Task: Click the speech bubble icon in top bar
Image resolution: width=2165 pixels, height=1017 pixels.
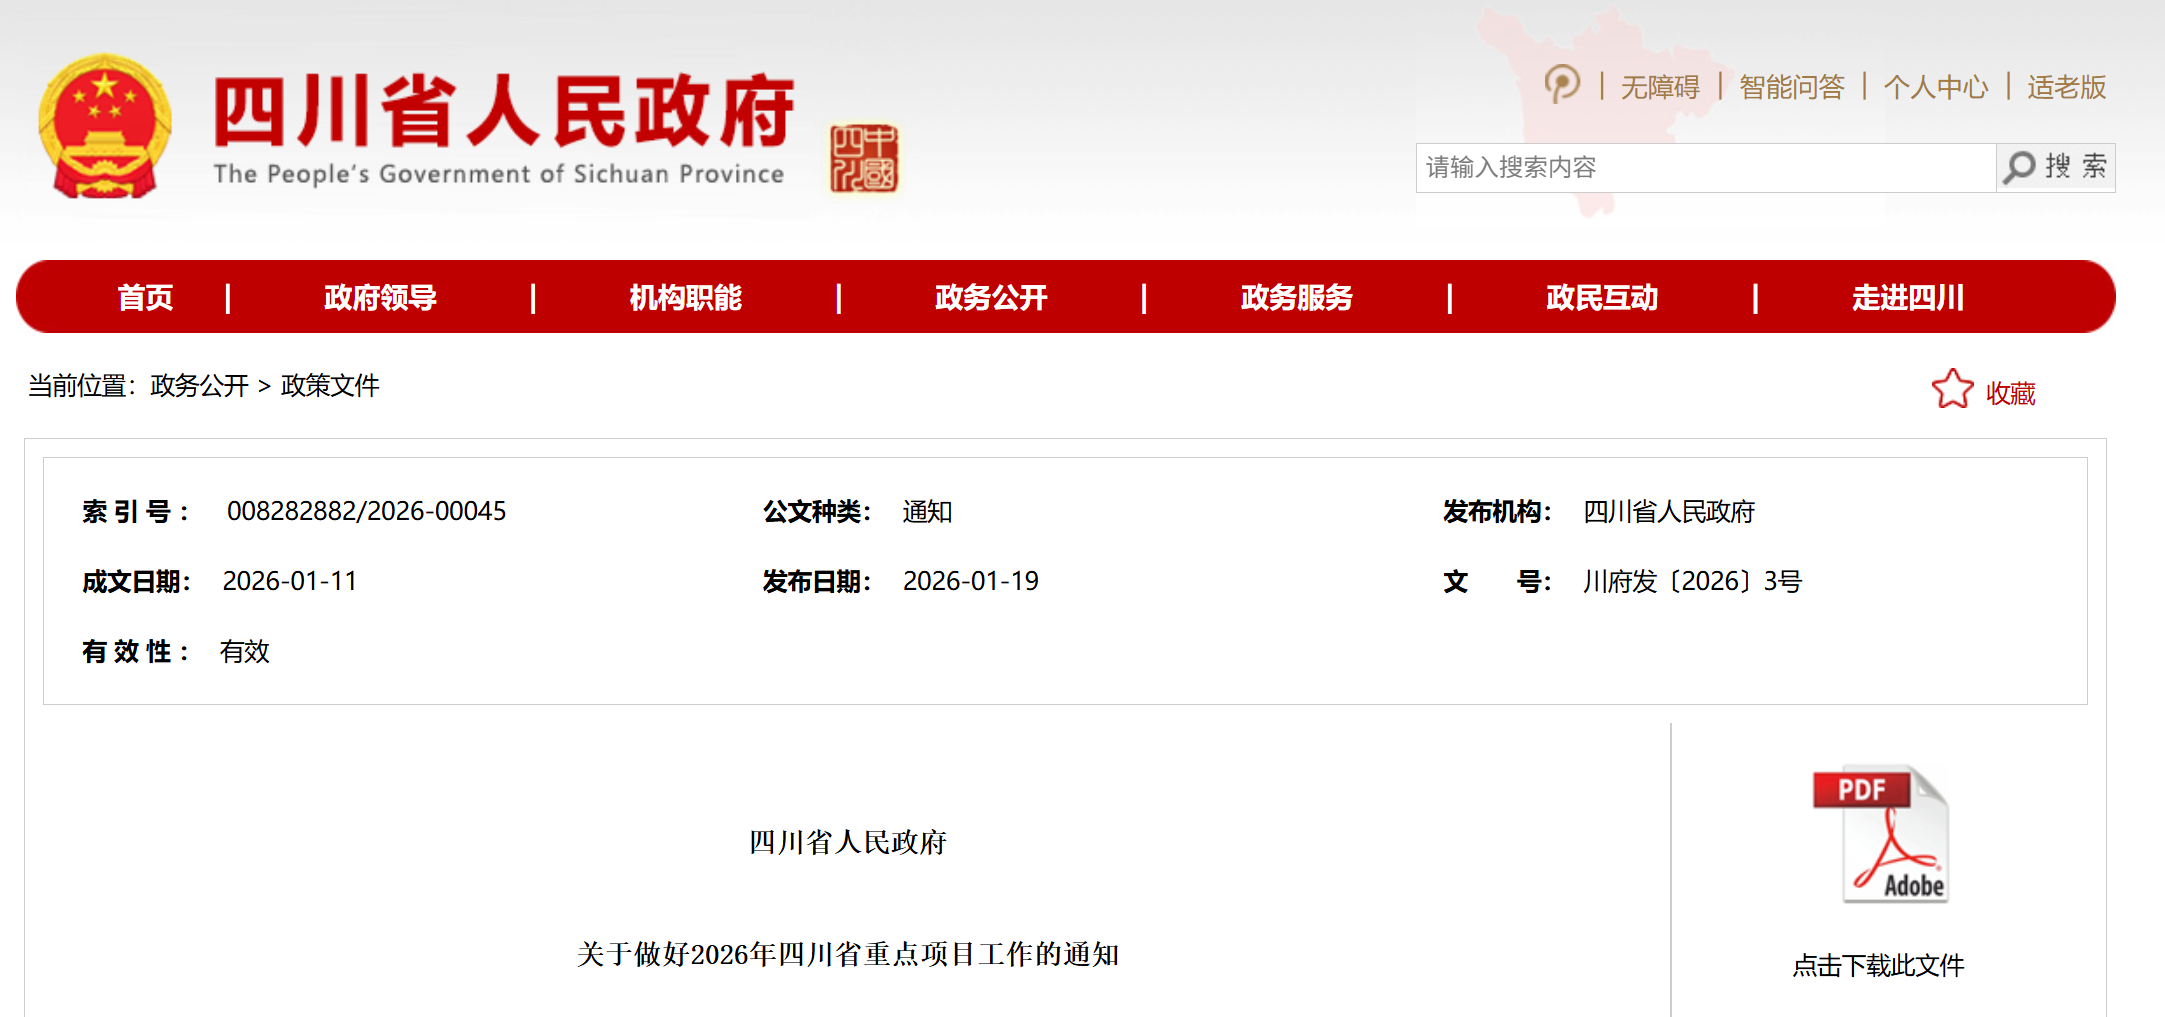Action: click(1561, 85)
